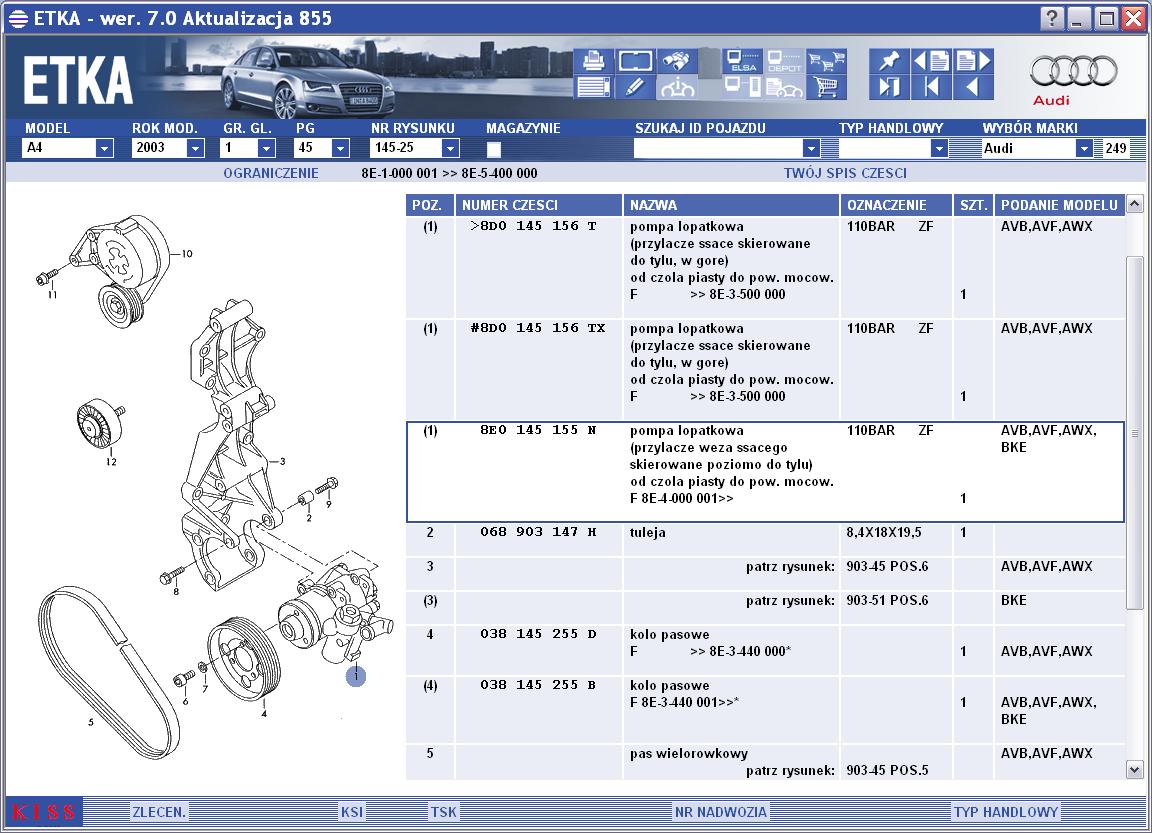Click TSK in the status bar

(444, 812)
